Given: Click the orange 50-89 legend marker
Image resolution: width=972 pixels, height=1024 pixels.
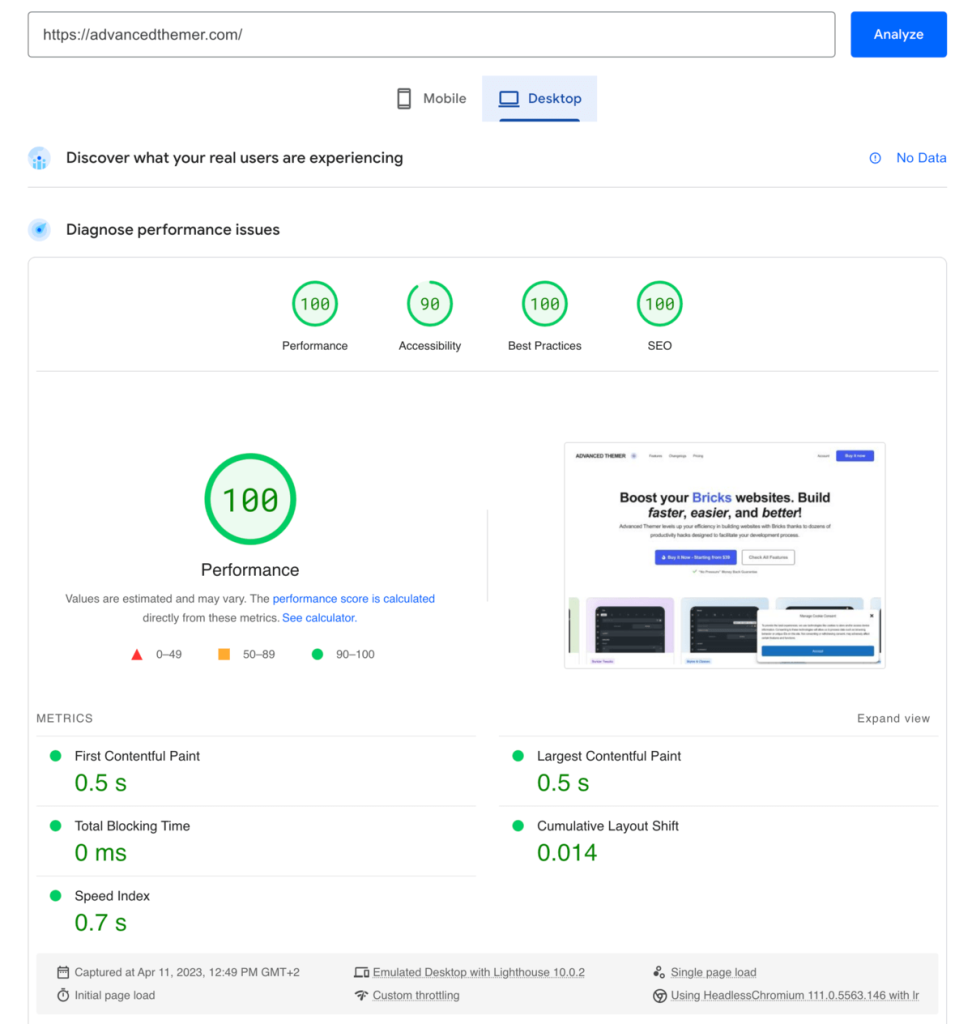Looking at the screenshot, I should [x=224, y=653].
